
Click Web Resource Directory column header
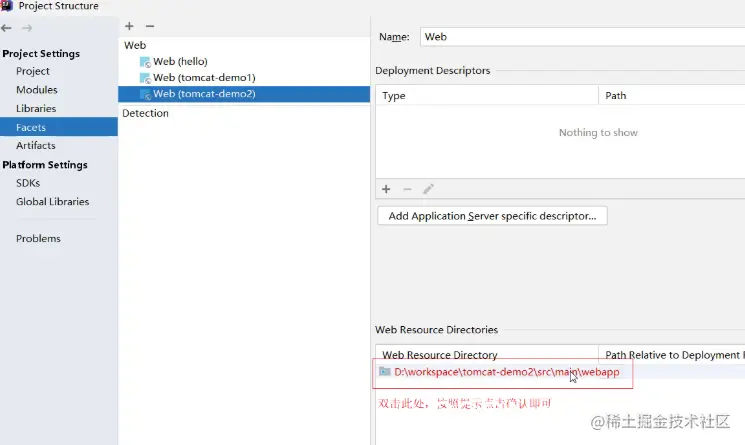[x=487, y=355]
